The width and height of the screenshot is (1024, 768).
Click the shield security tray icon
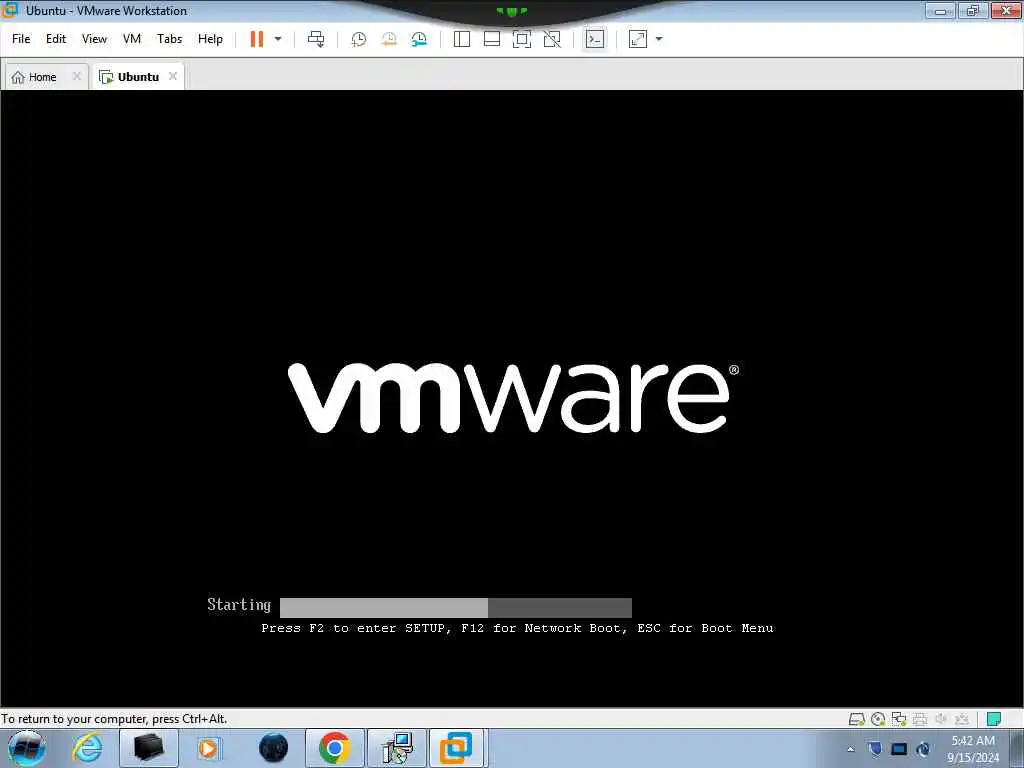click(875, 748)
